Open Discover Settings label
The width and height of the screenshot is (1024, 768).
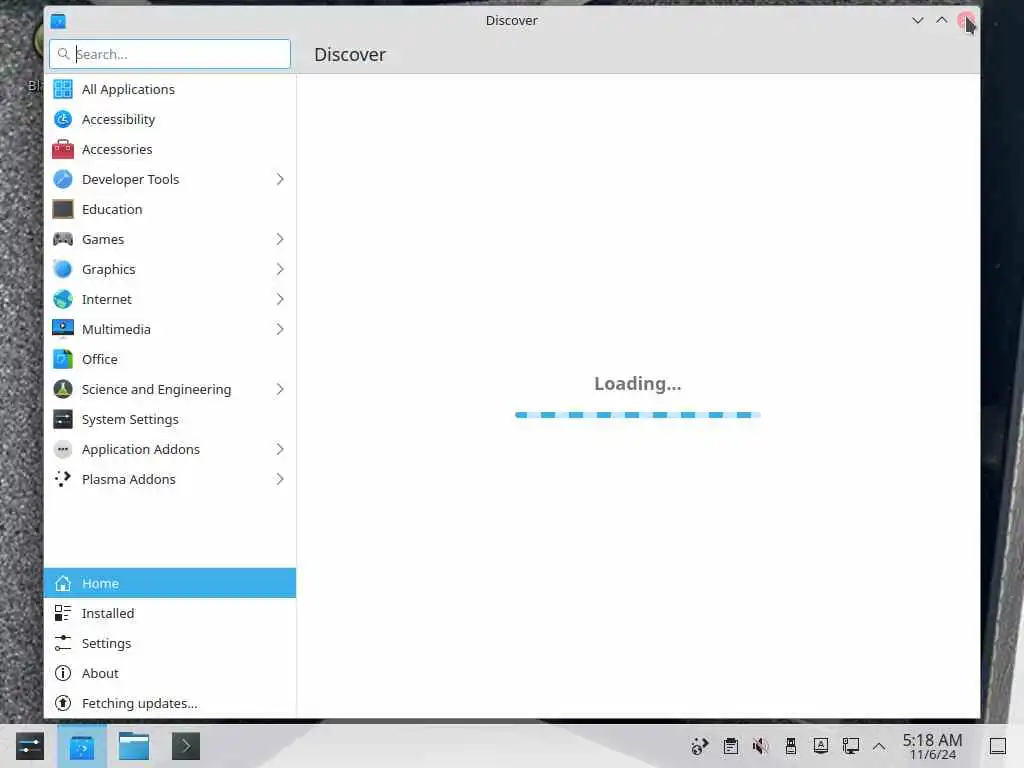(106, 644)
